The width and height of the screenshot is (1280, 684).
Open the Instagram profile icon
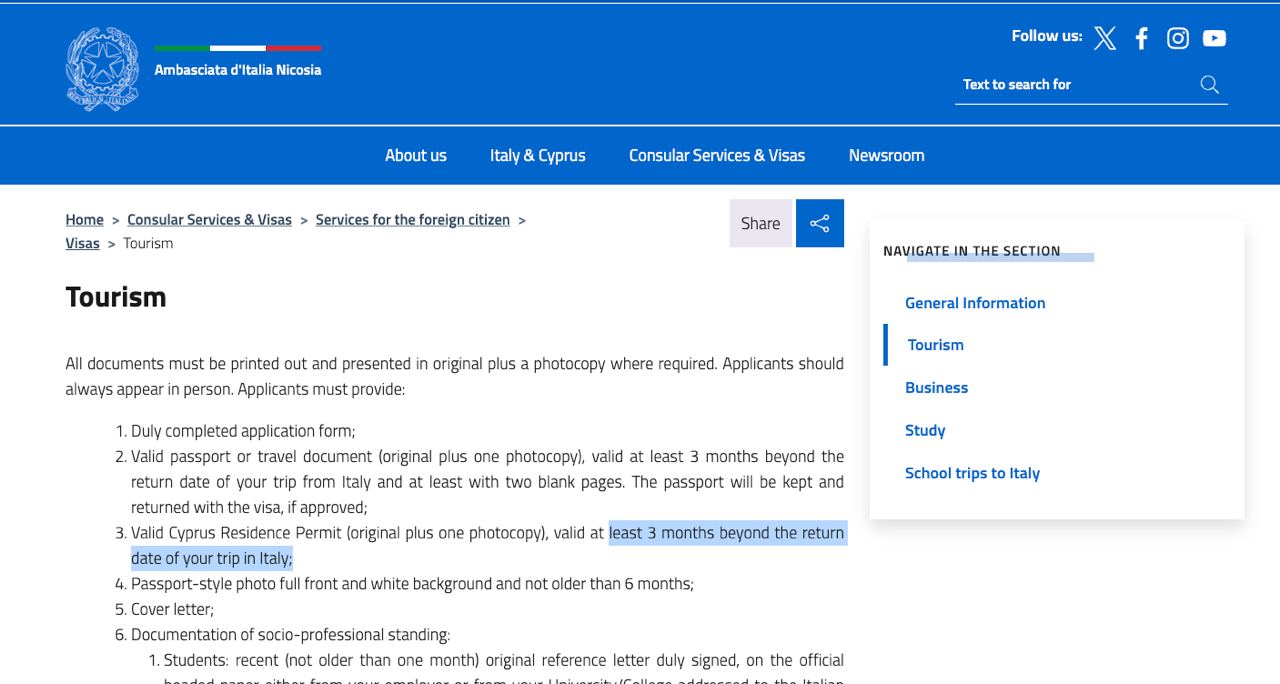point(1178,38)
